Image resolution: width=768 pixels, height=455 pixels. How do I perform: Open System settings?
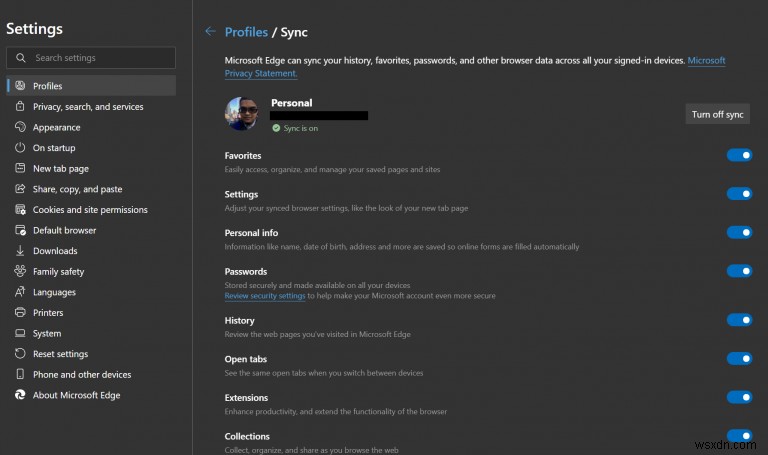point(91,333)
